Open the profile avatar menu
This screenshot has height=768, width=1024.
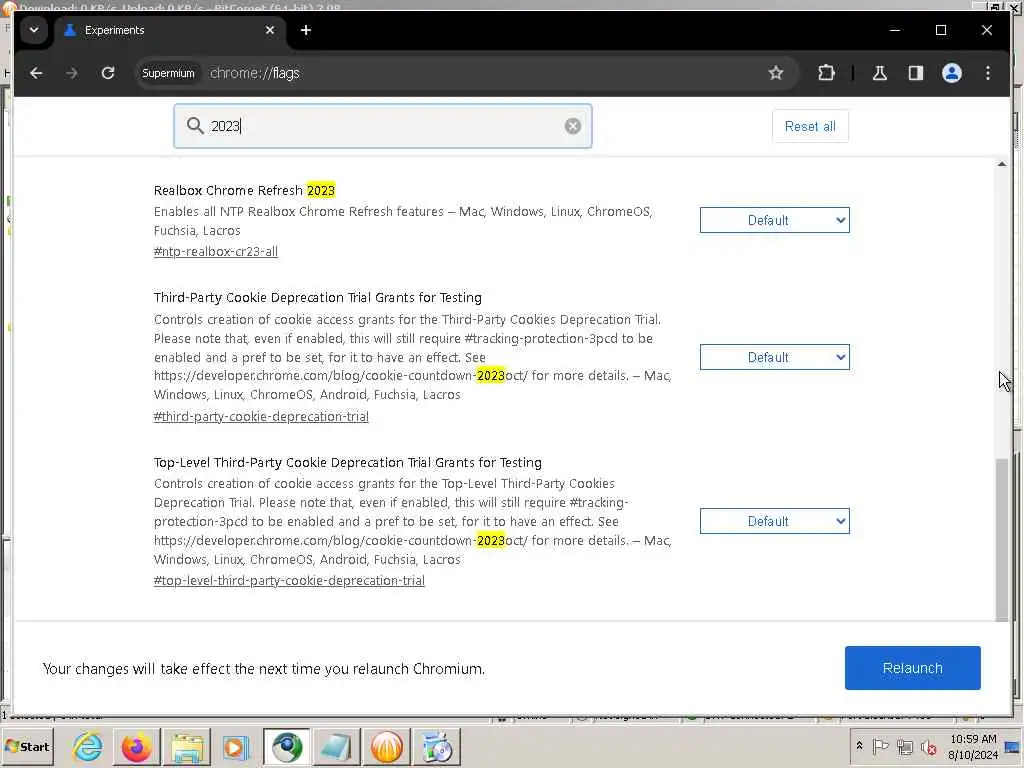point(952,73)
